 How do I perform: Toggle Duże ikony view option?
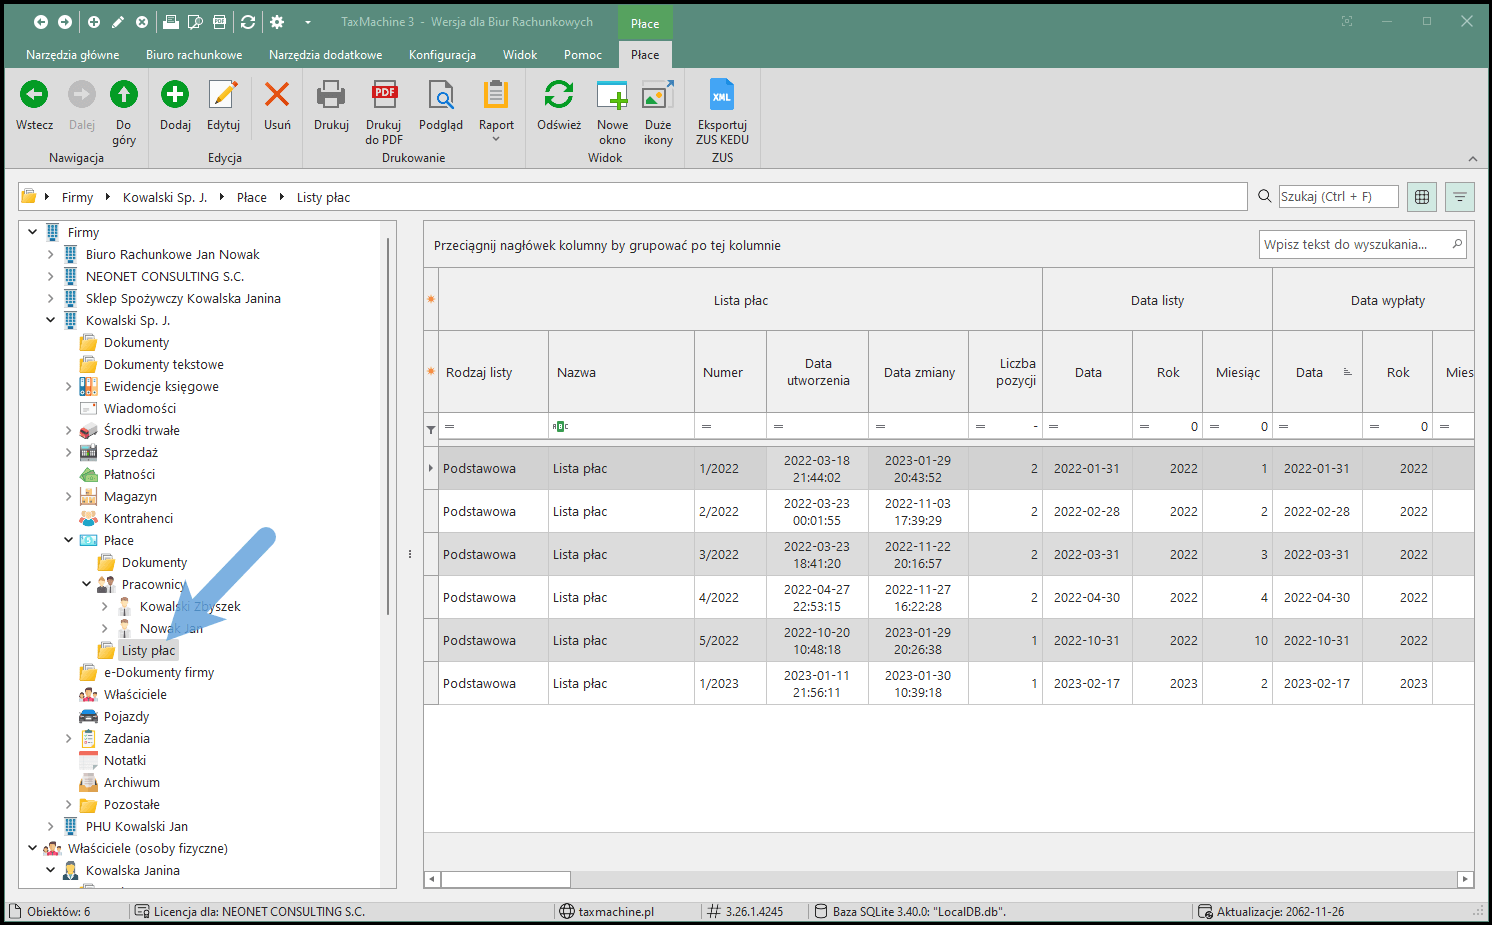pyautogui.click(x=658, y=96)
